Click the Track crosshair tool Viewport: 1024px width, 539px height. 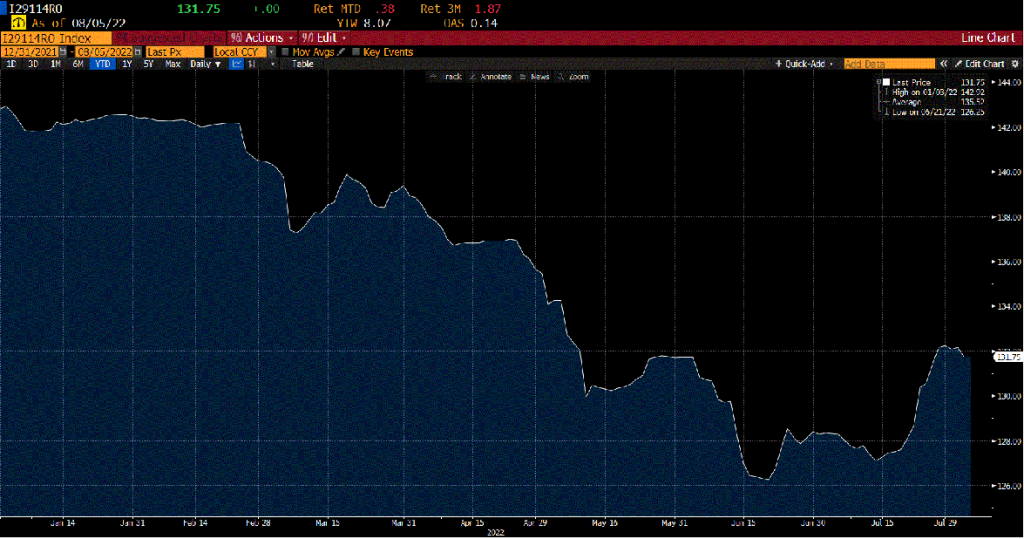[443, 77]
